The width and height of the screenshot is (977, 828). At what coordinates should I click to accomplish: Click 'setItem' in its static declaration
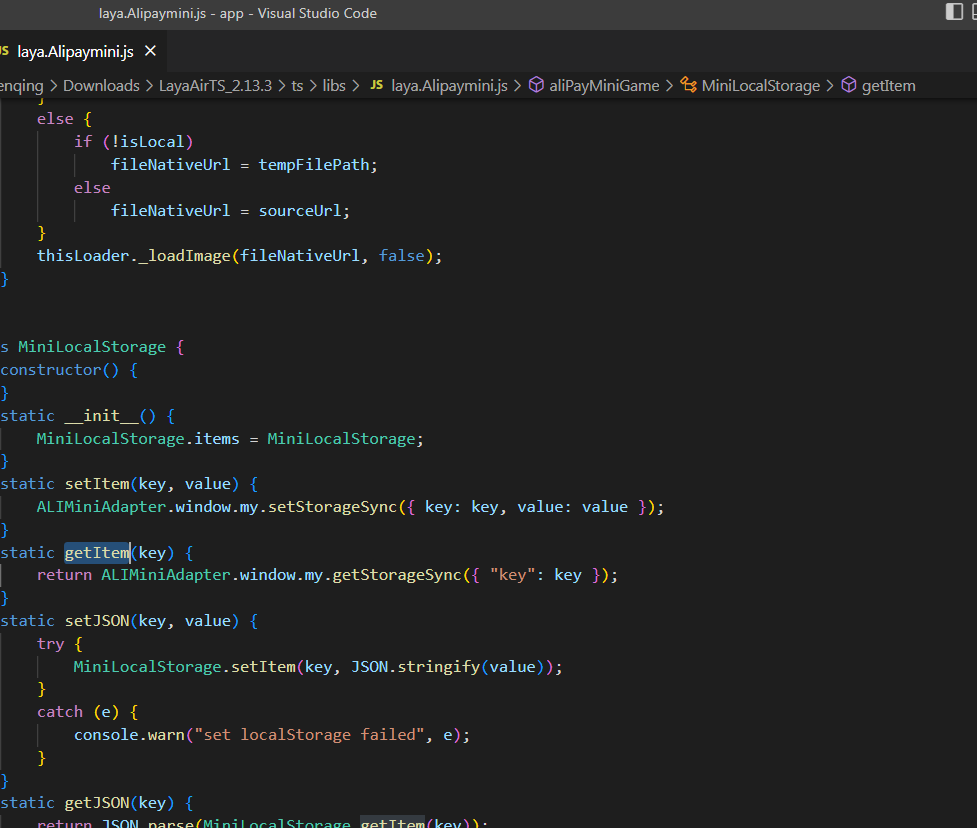[97, 484]
